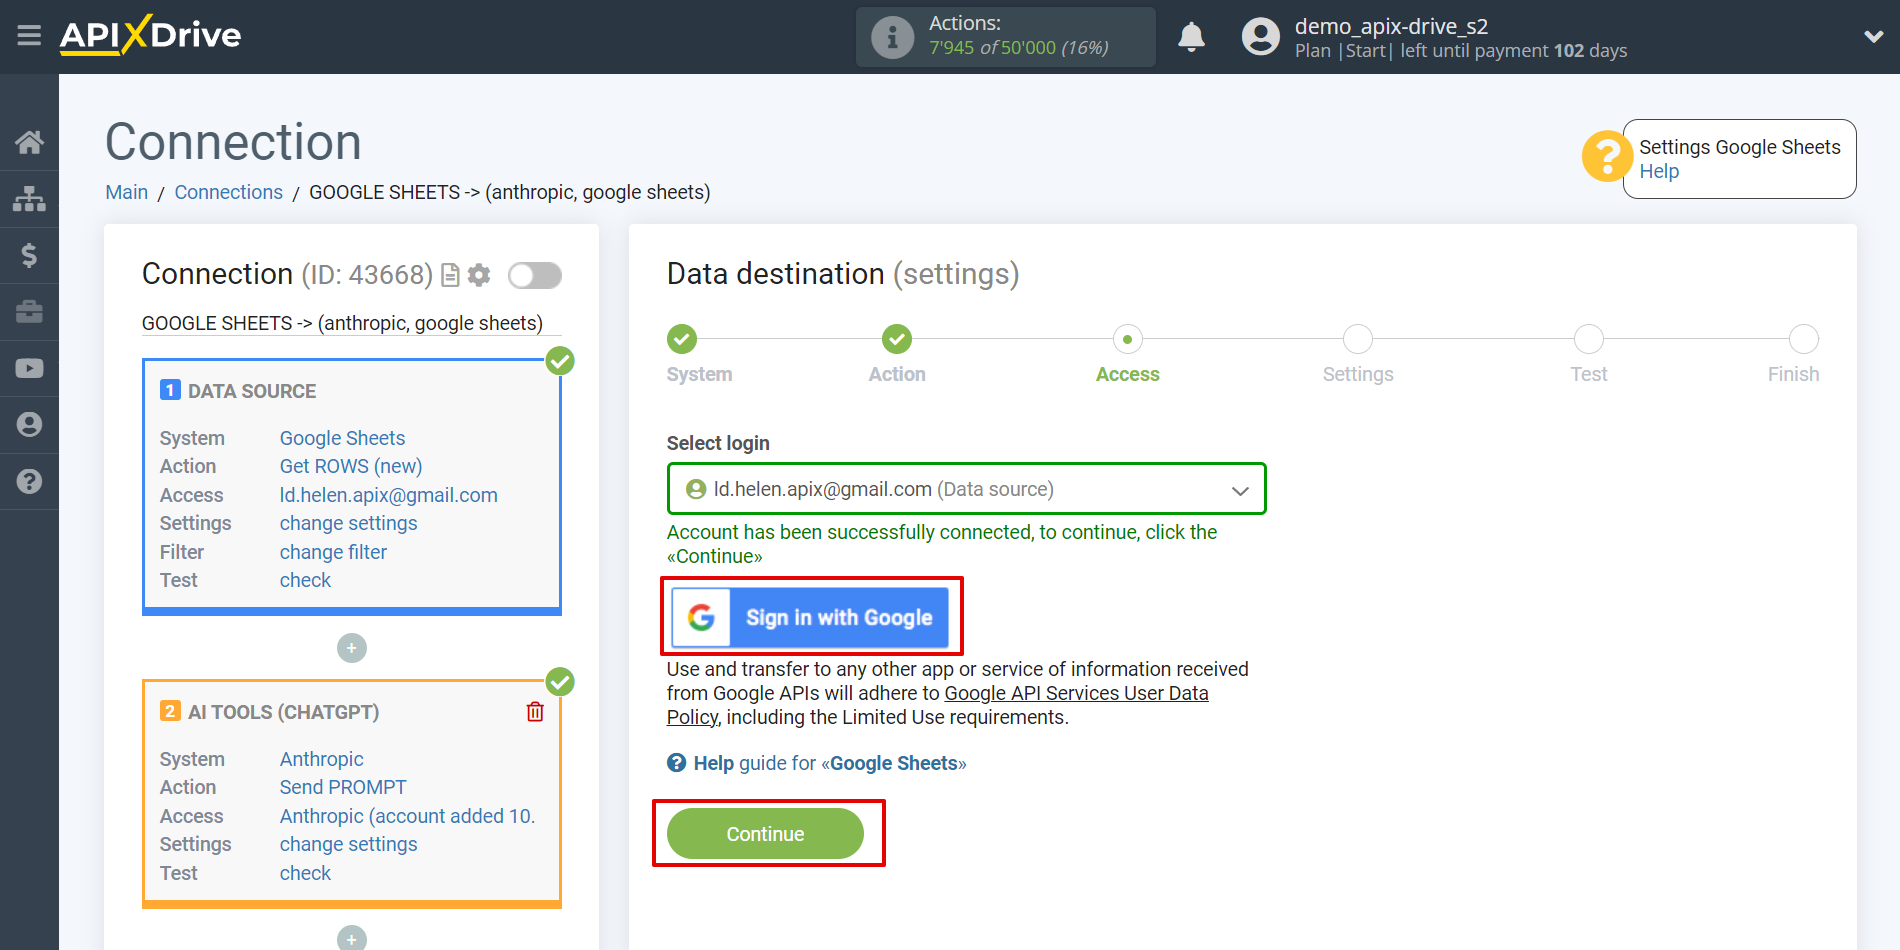Open ld.helen.apix@gmail.com access link
Image resolution: width=1900 pixels, height=950 pixels.
[x=388, y=495]
